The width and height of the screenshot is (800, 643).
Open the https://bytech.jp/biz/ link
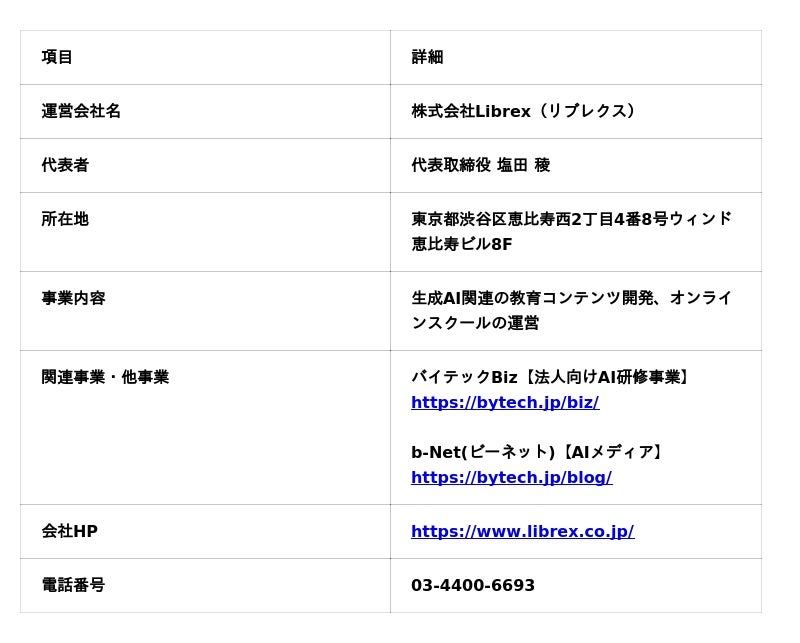(x=504, y=402)
